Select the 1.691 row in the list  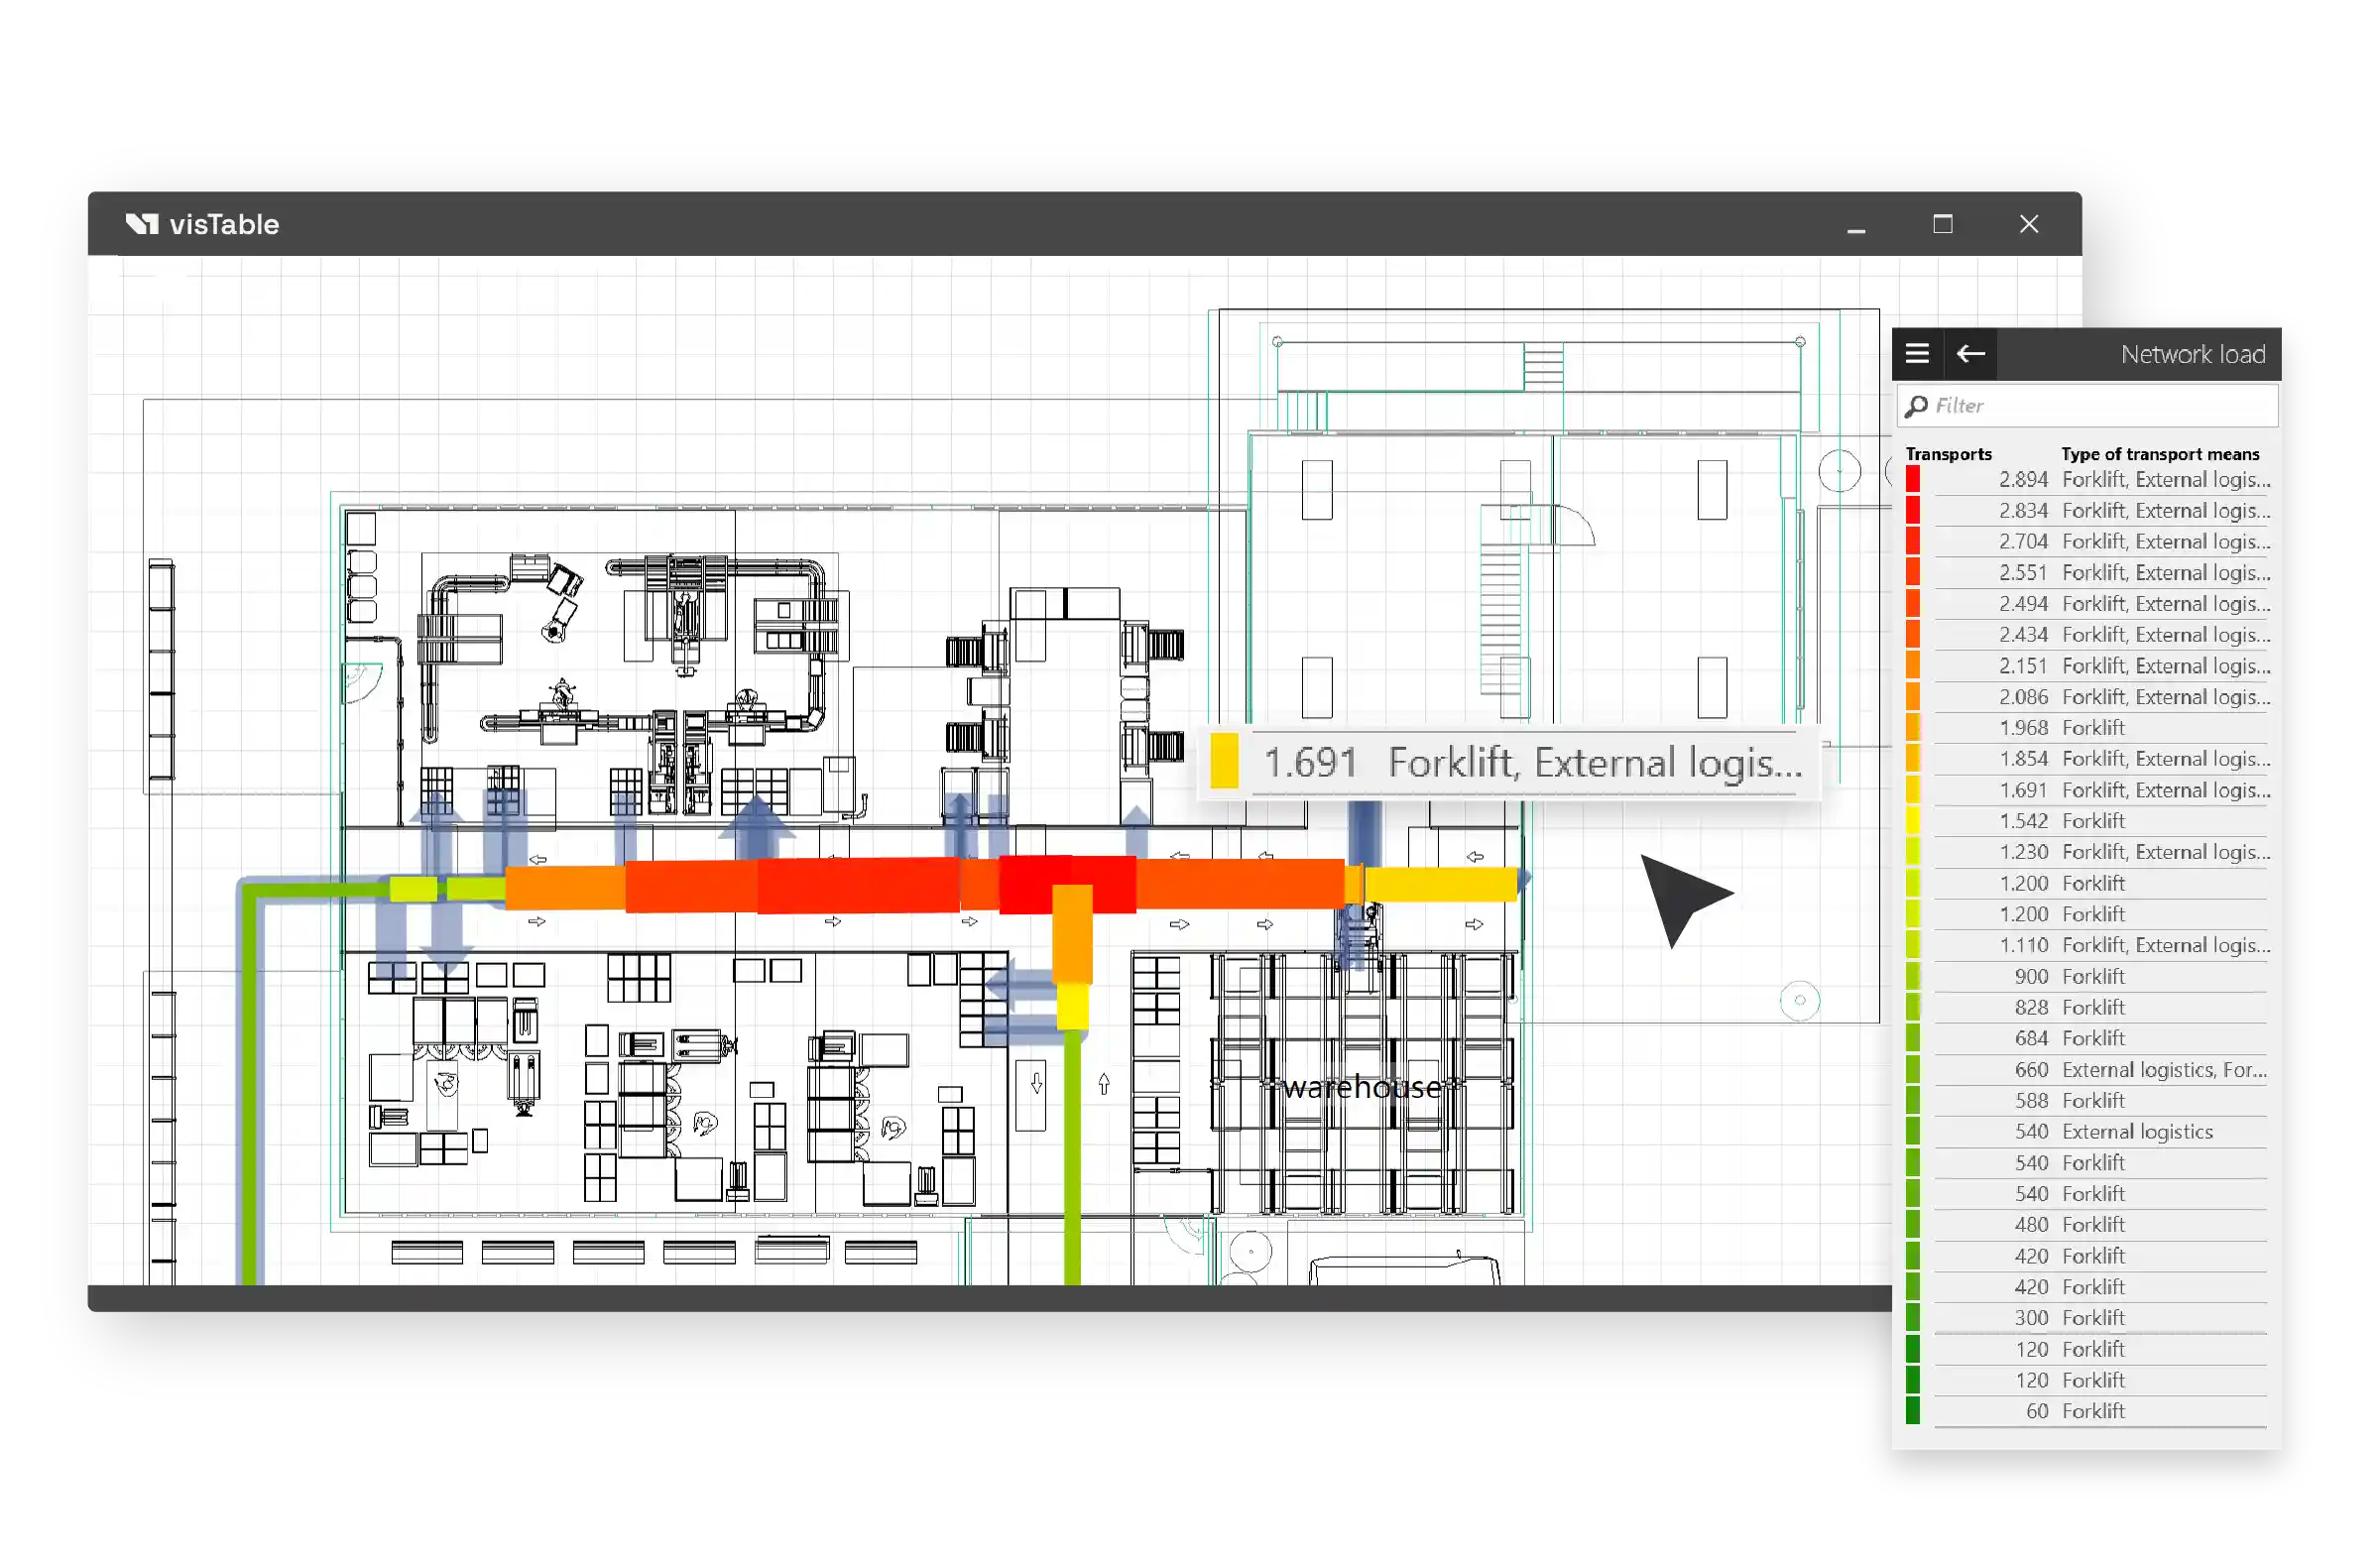click(x=2088, y=791)
